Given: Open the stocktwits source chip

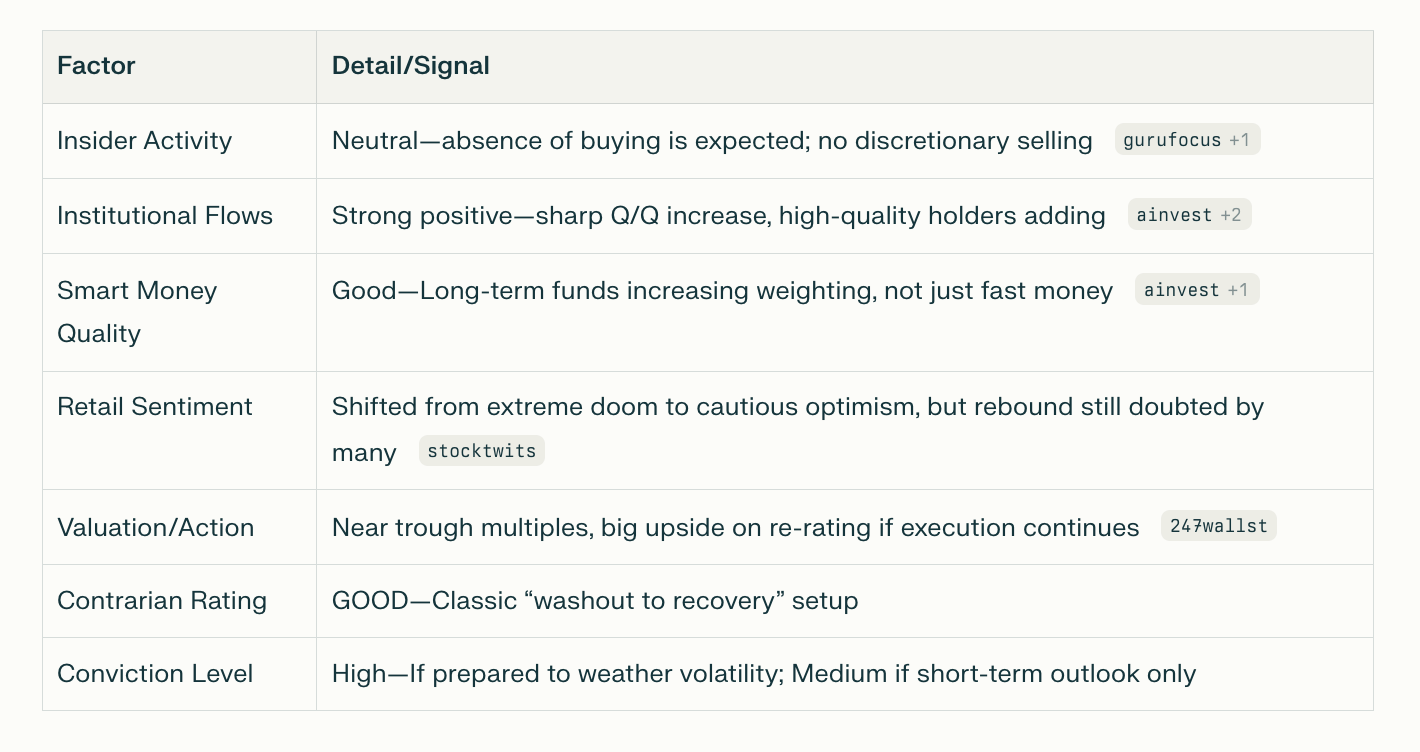Looking at the screenshot, I should coord(481,451).
